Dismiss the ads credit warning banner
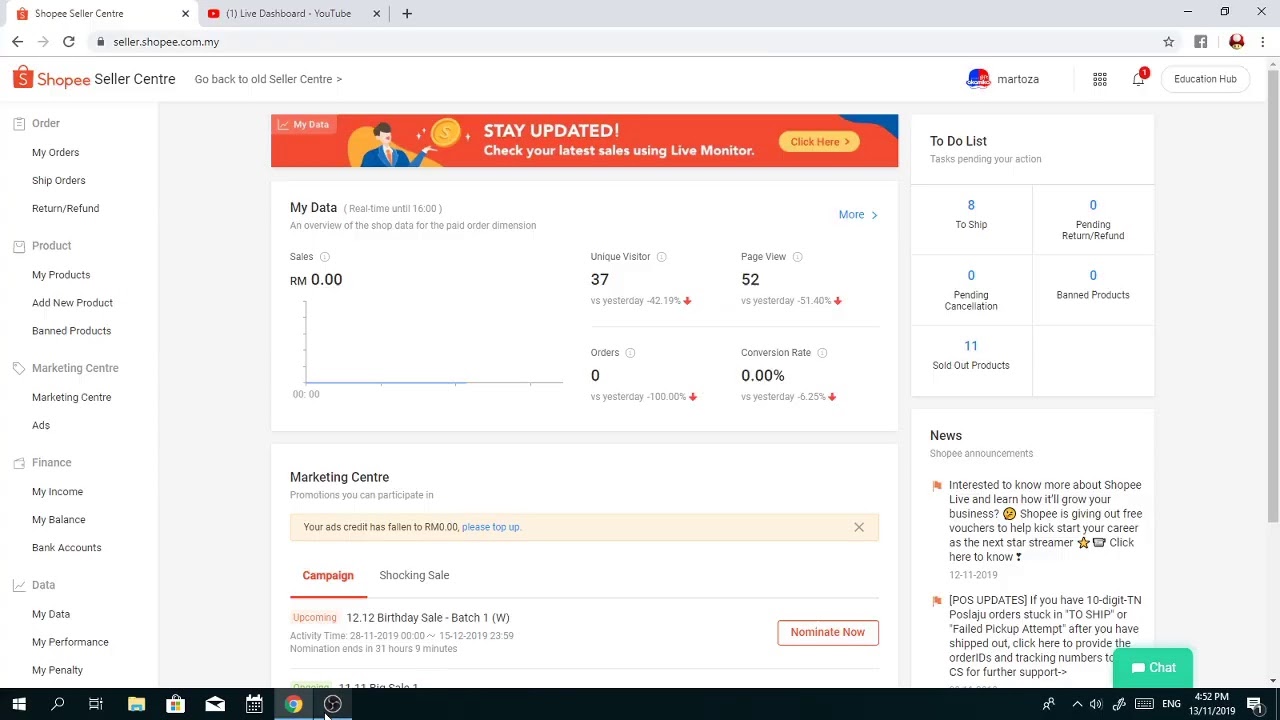The width and height of the screenshot is (1280, 720). point(859,527)
